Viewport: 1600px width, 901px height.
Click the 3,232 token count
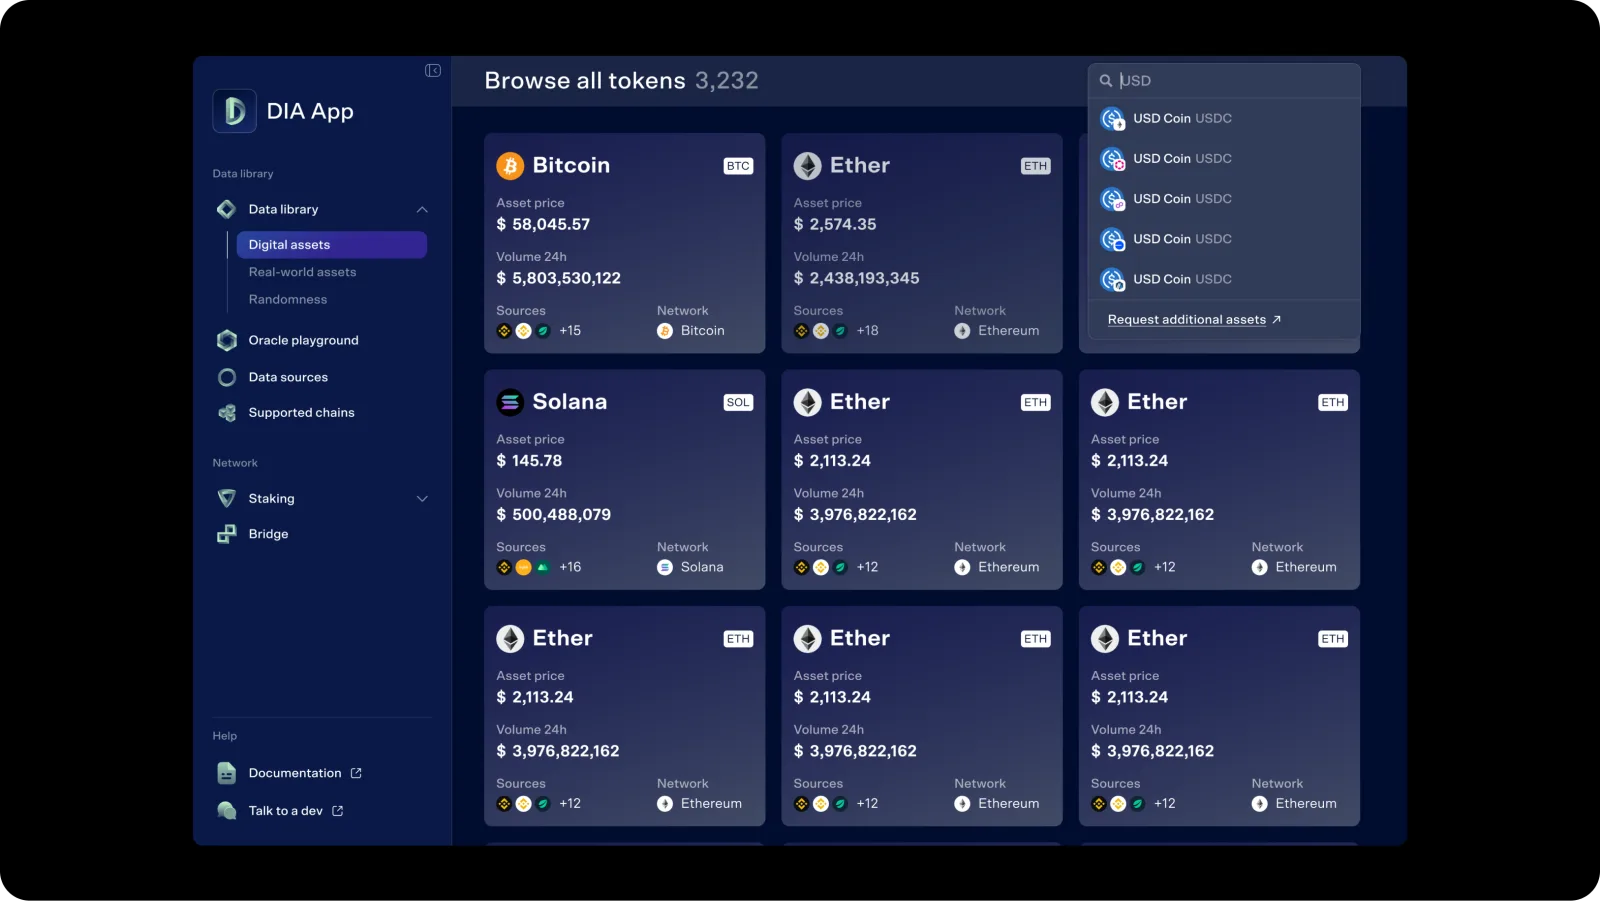coord(727,81)
